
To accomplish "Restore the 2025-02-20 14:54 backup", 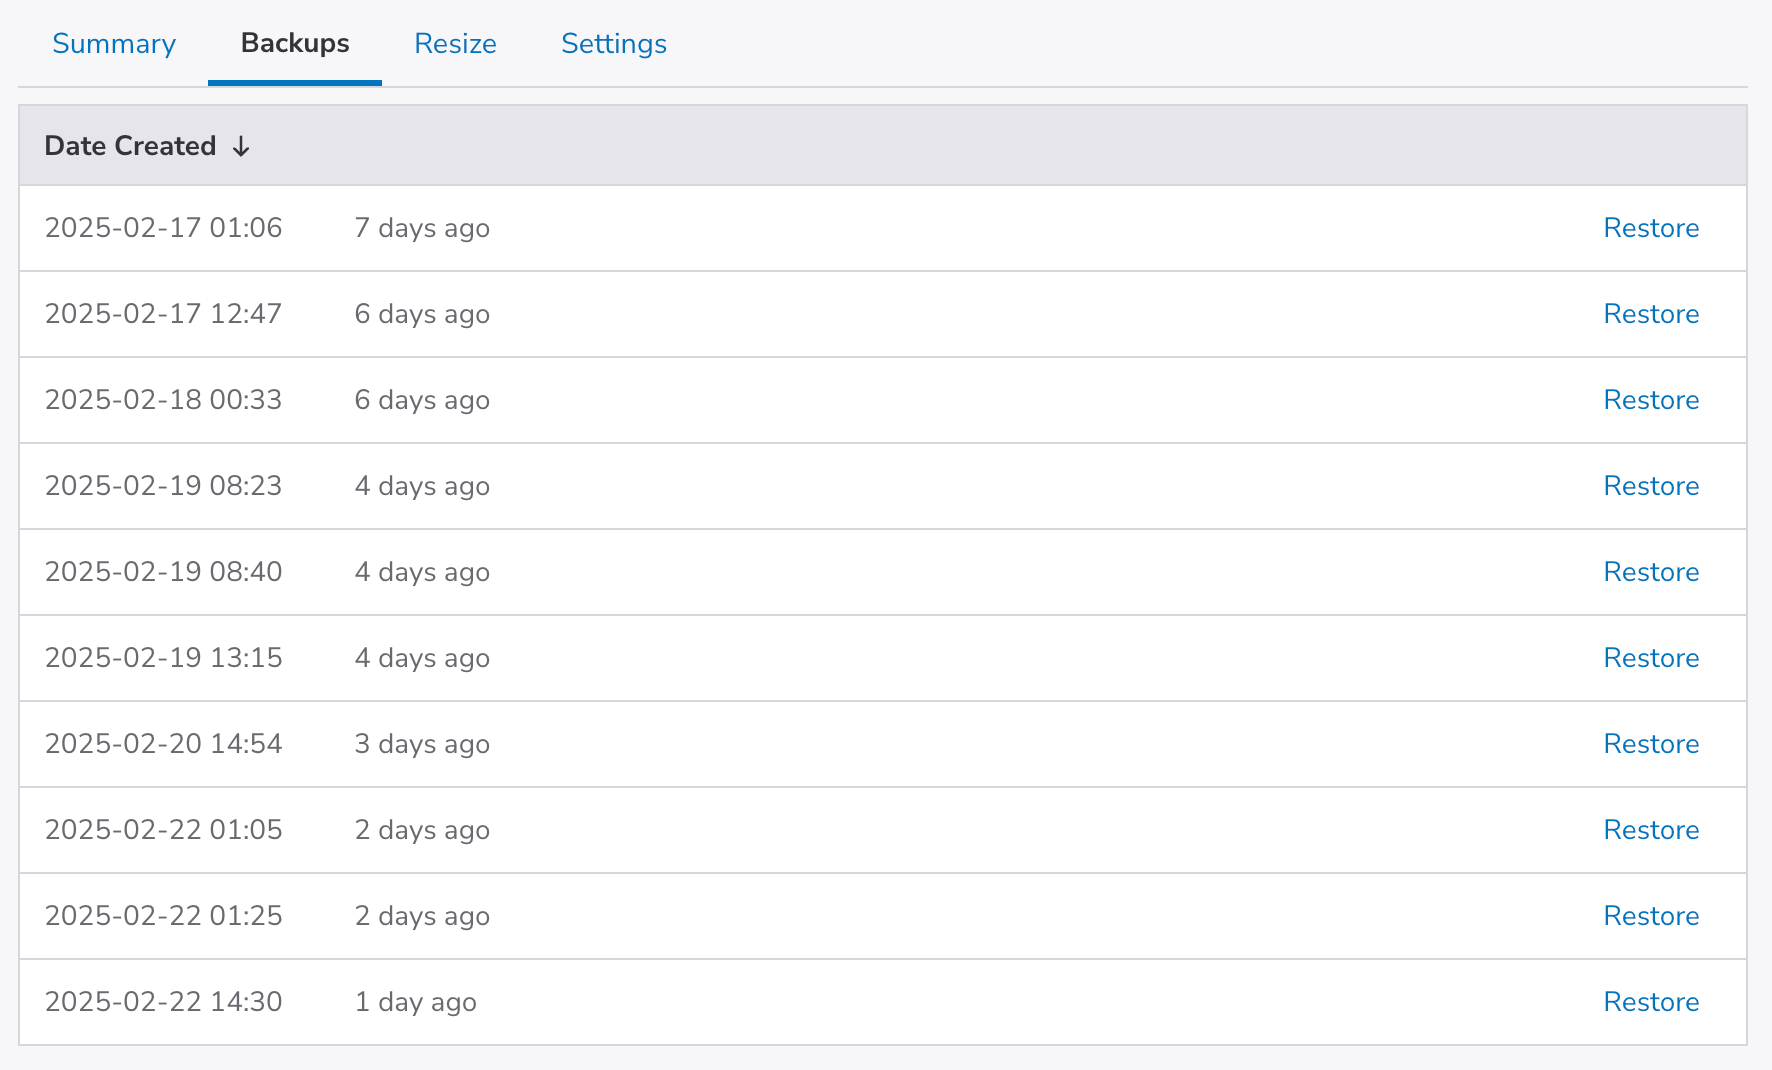I will [x=1651, y=744].
